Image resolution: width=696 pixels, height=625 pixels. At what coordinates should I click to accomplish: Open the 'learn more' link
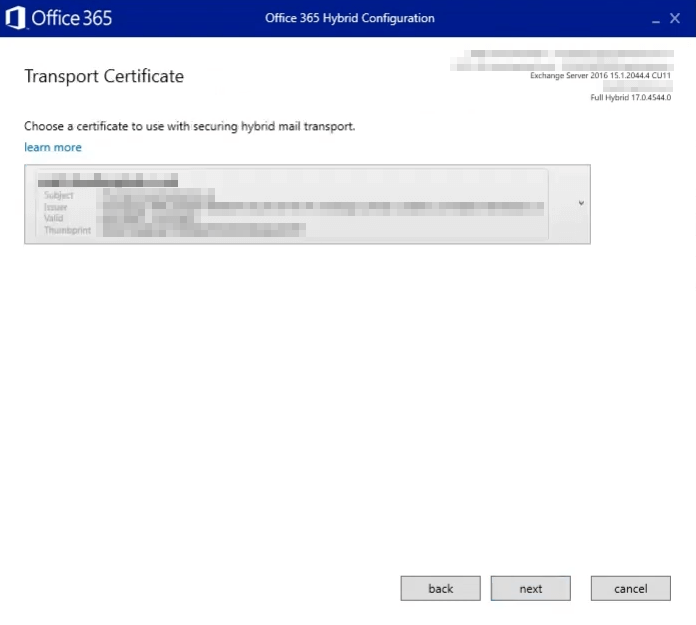point(53,147)
